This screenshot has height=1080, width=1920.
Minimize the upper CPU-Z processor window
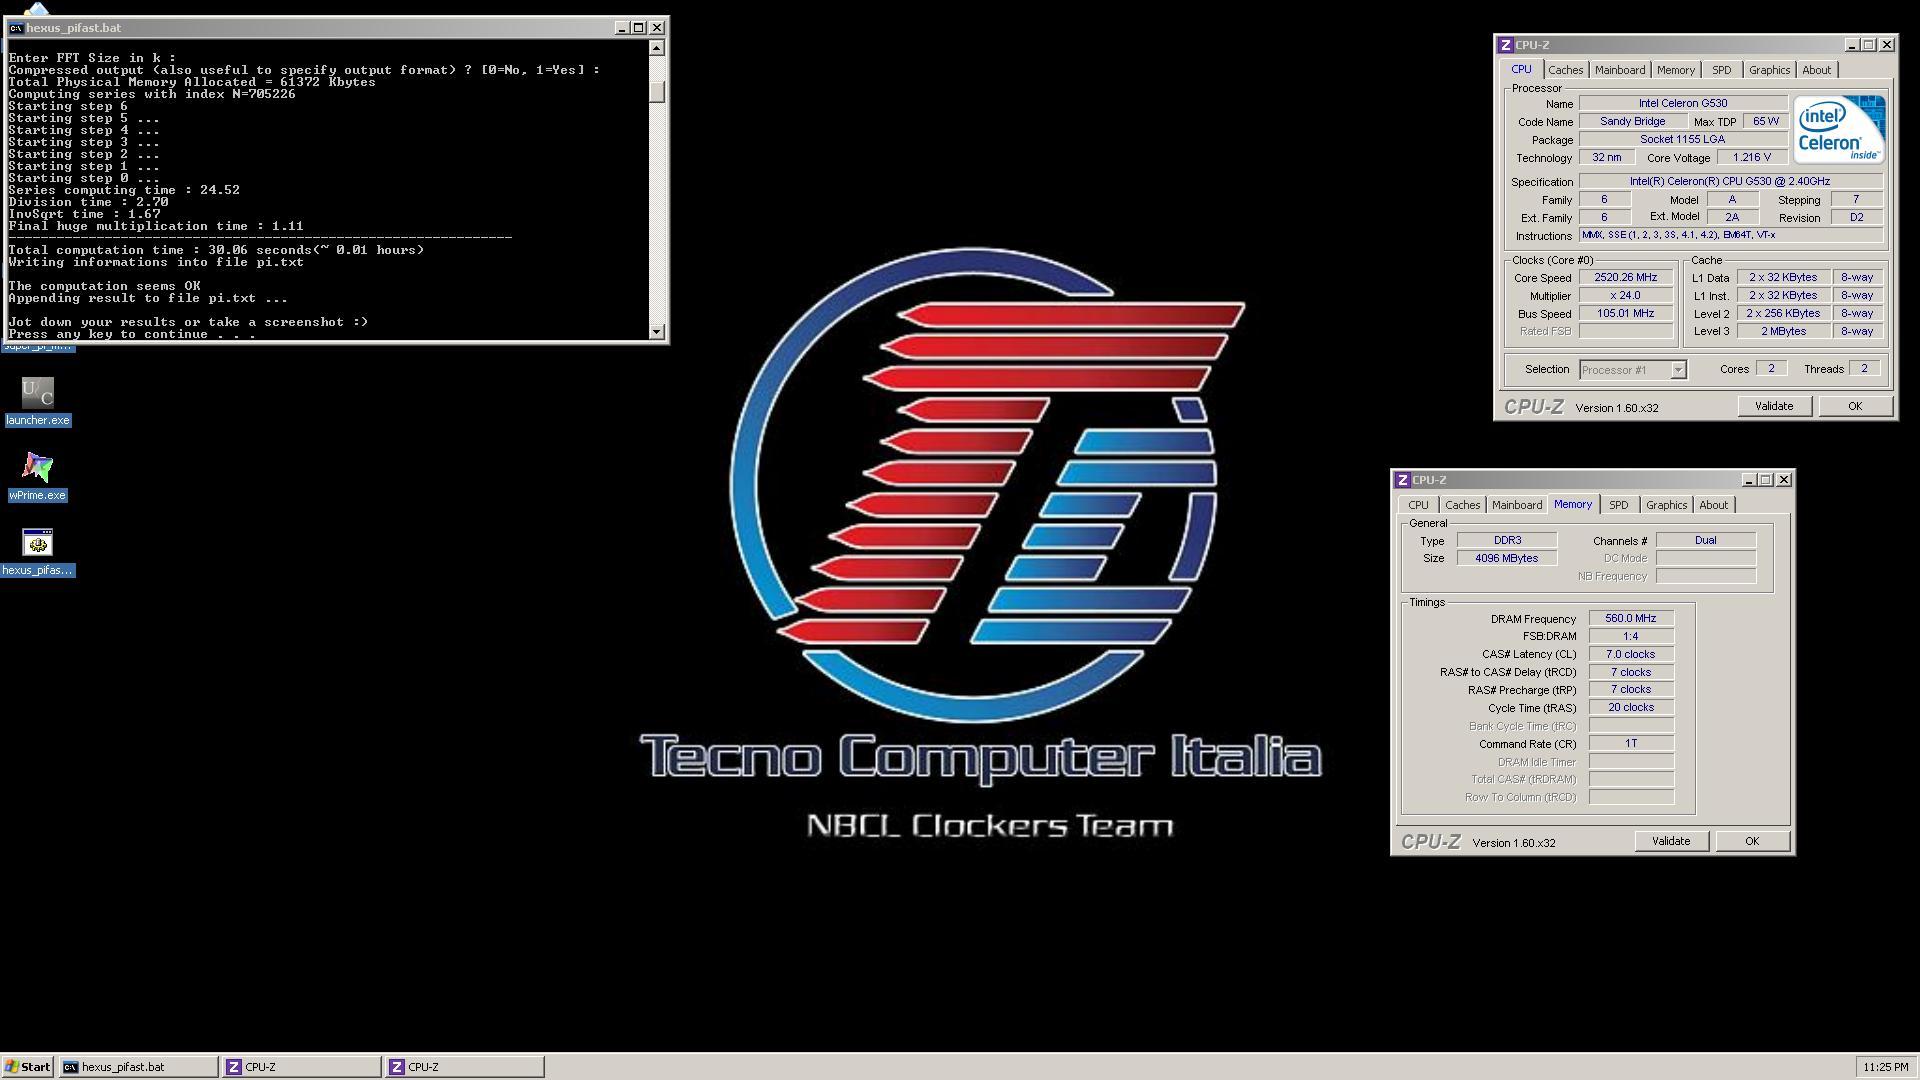click(x=1851, y=45)
